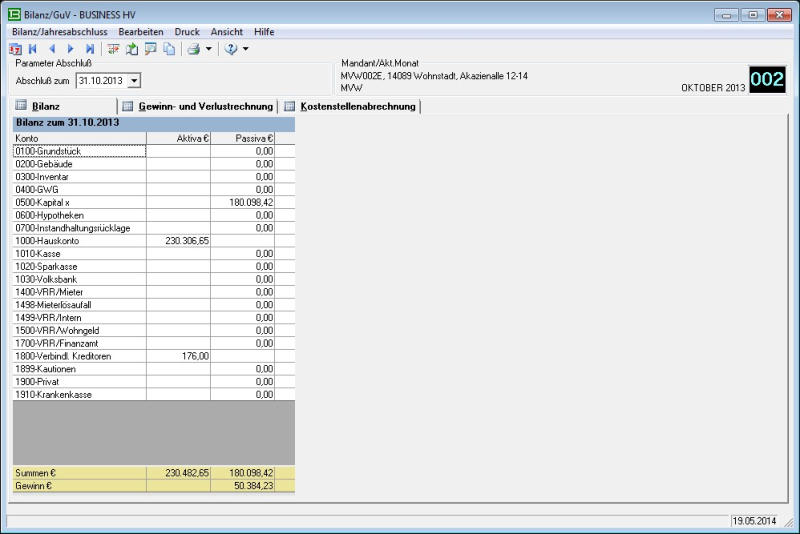Click the Passiva € column header
Image resolution: width=800 pixels, height=534 pixels.
(x=242, y=138)
